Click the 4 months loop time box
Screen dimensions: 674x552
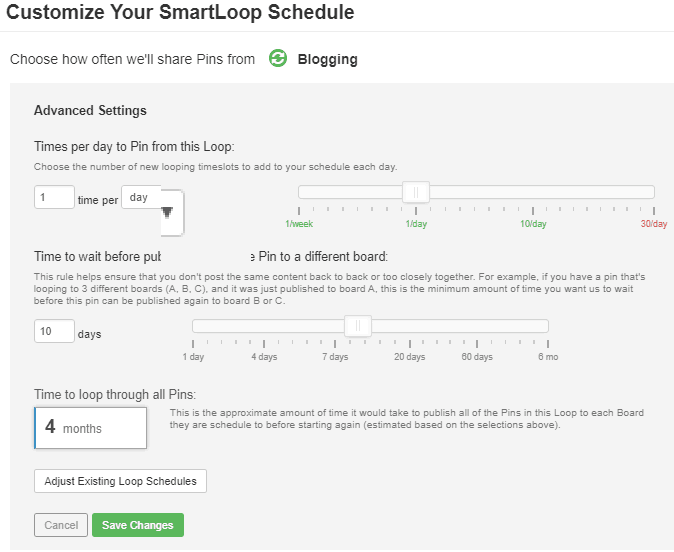point(90,428)
